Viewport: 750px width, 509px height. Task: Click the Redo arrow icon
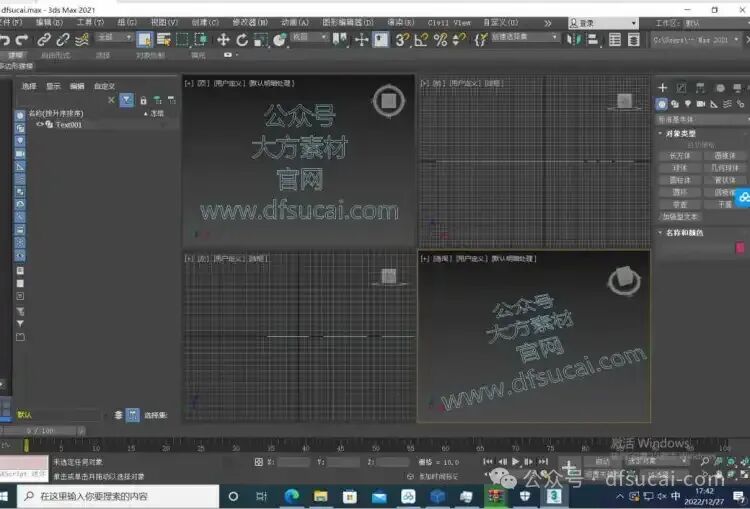pos(22,40)
